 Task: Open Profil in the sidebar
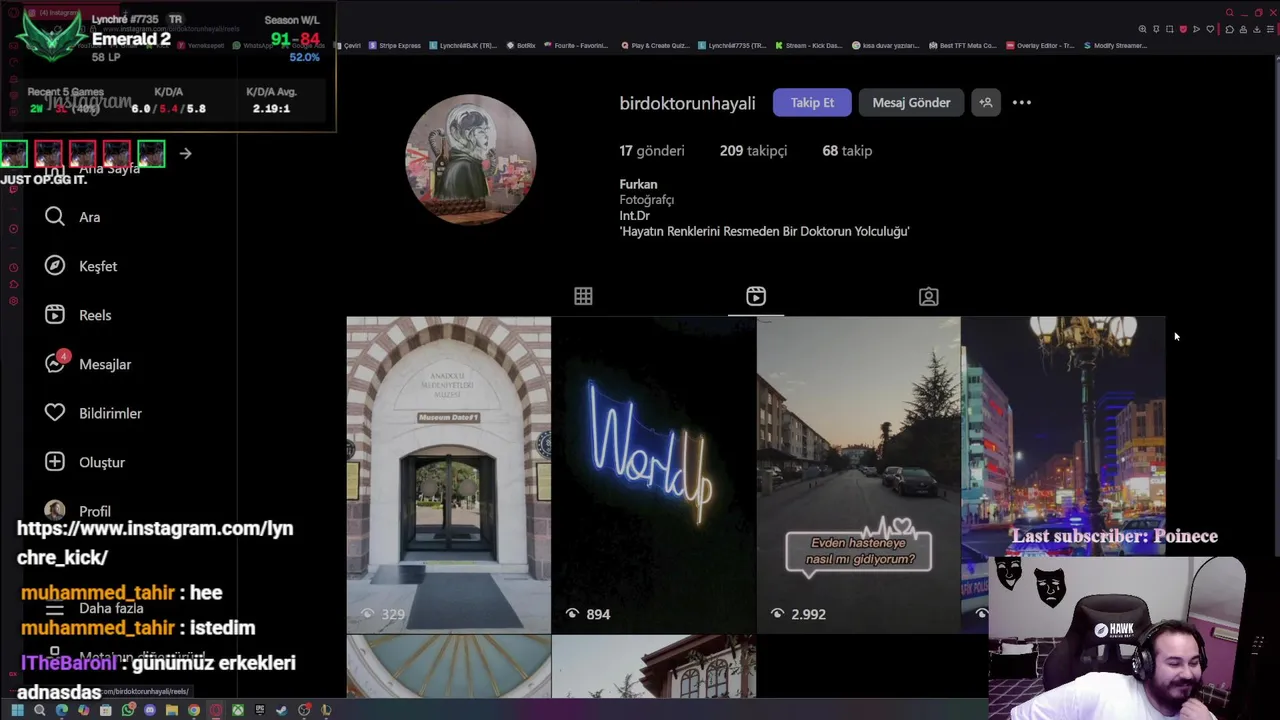pyautogui.click(x=78, y=511)
